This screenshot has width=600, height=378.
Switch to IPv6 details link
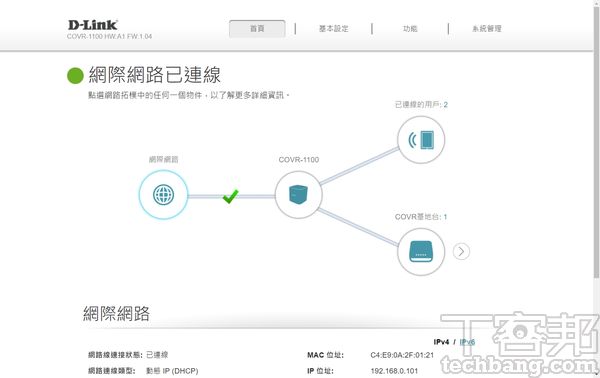(467, 342)
